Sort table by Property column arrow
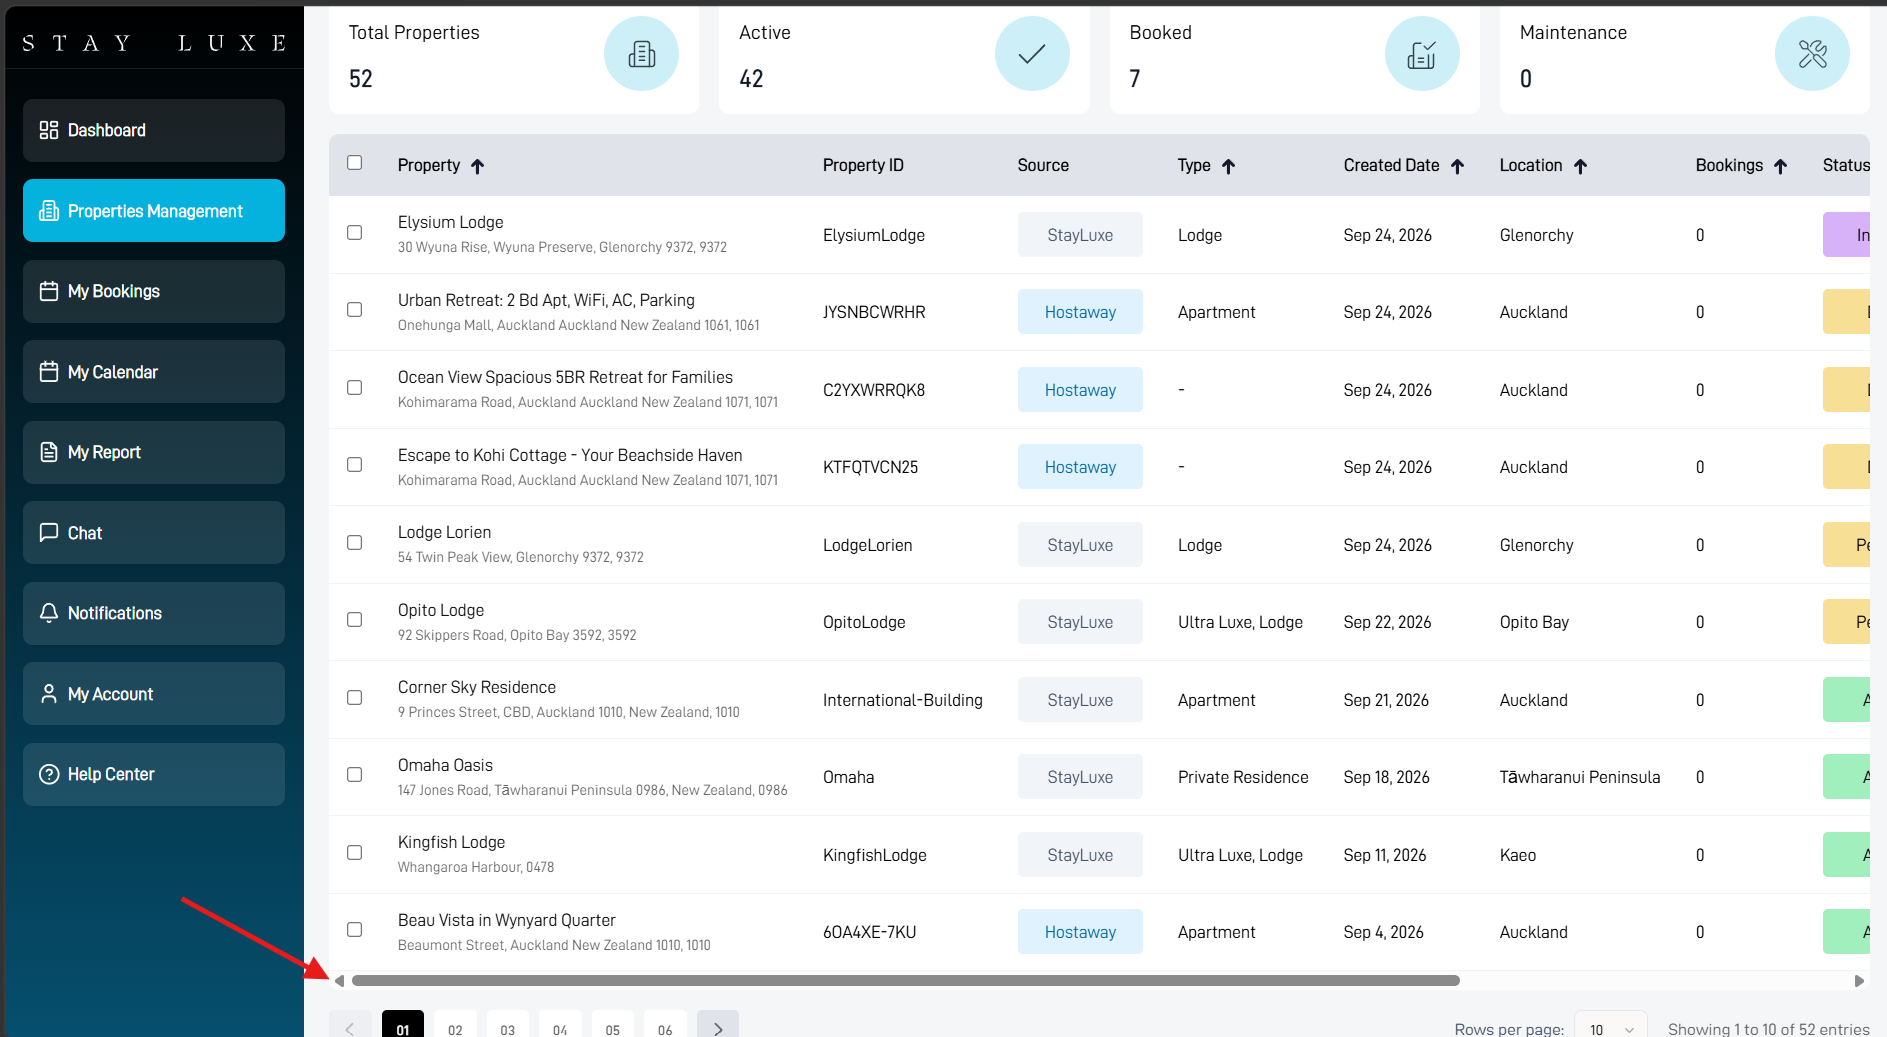The height and width of the screenshot is (1037, 1887). (478, 167)
